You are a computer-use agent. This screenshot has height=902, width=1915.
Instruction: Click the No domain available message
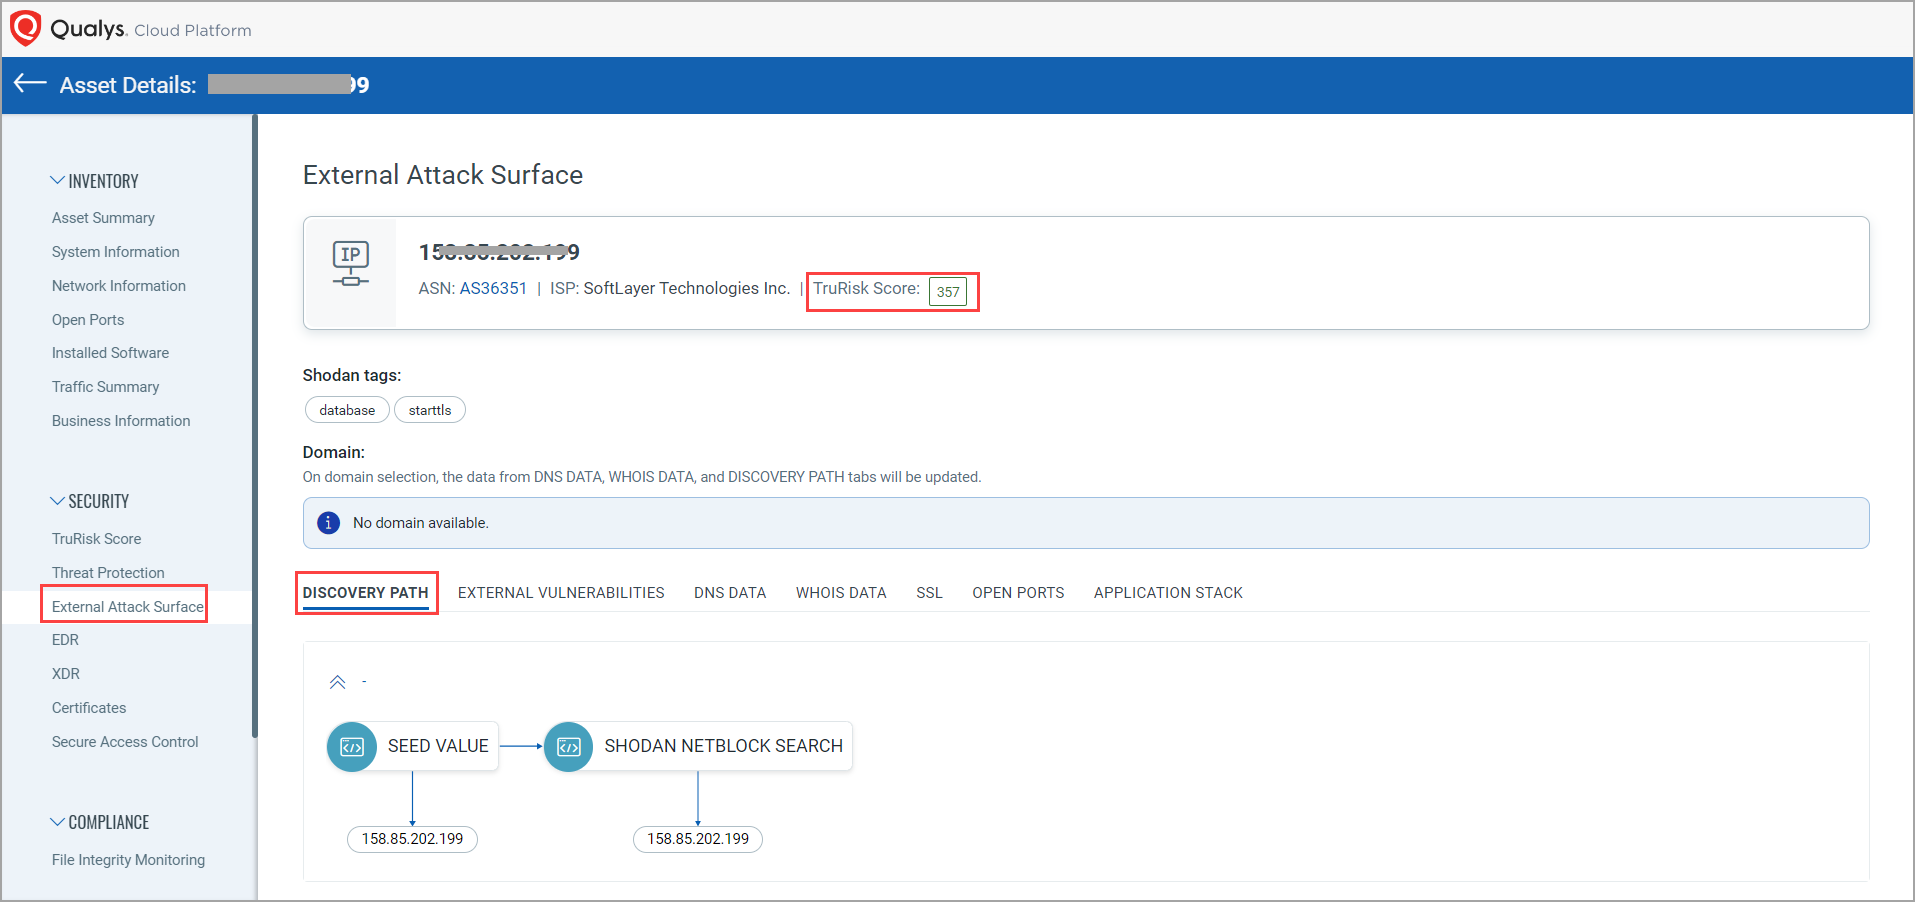pyautogui.click(x=421, y=523)
